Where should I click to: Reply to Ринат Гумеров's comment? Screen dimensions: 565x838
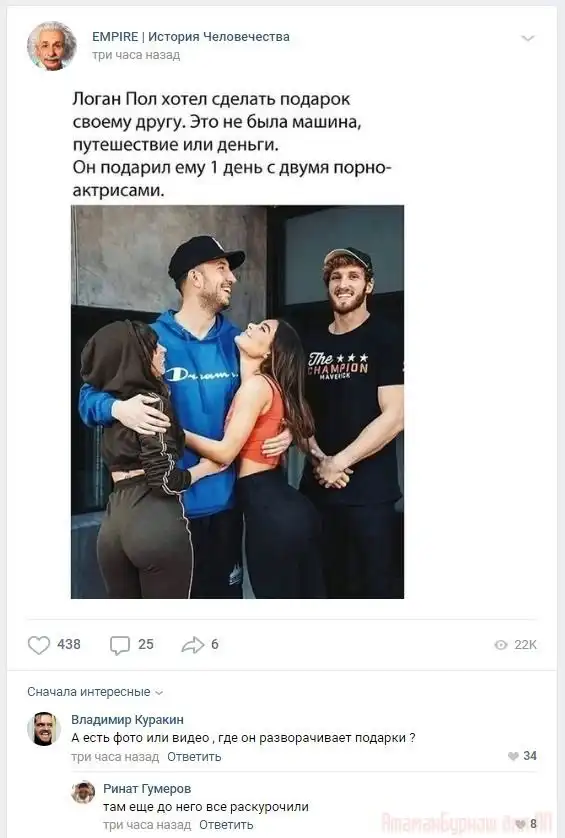[x=226, y=825]
